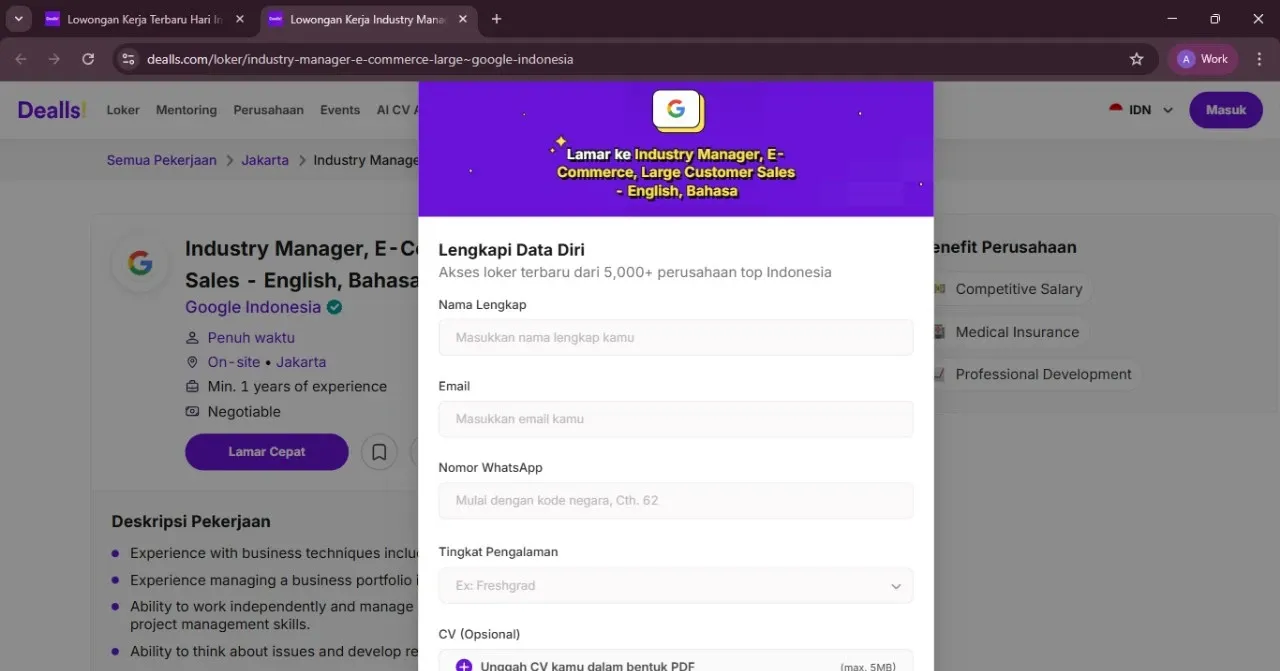Click the Deskripsi Pekerjaan heading
The image size is (1280, 671).
click(x=191, y=521)
